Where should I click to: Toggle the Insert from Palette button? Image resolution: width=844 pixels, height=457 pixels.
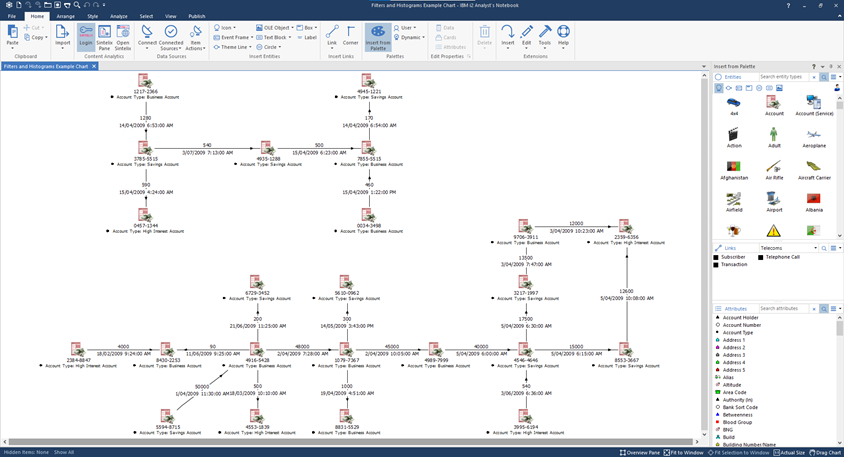(x=378, y=37)
